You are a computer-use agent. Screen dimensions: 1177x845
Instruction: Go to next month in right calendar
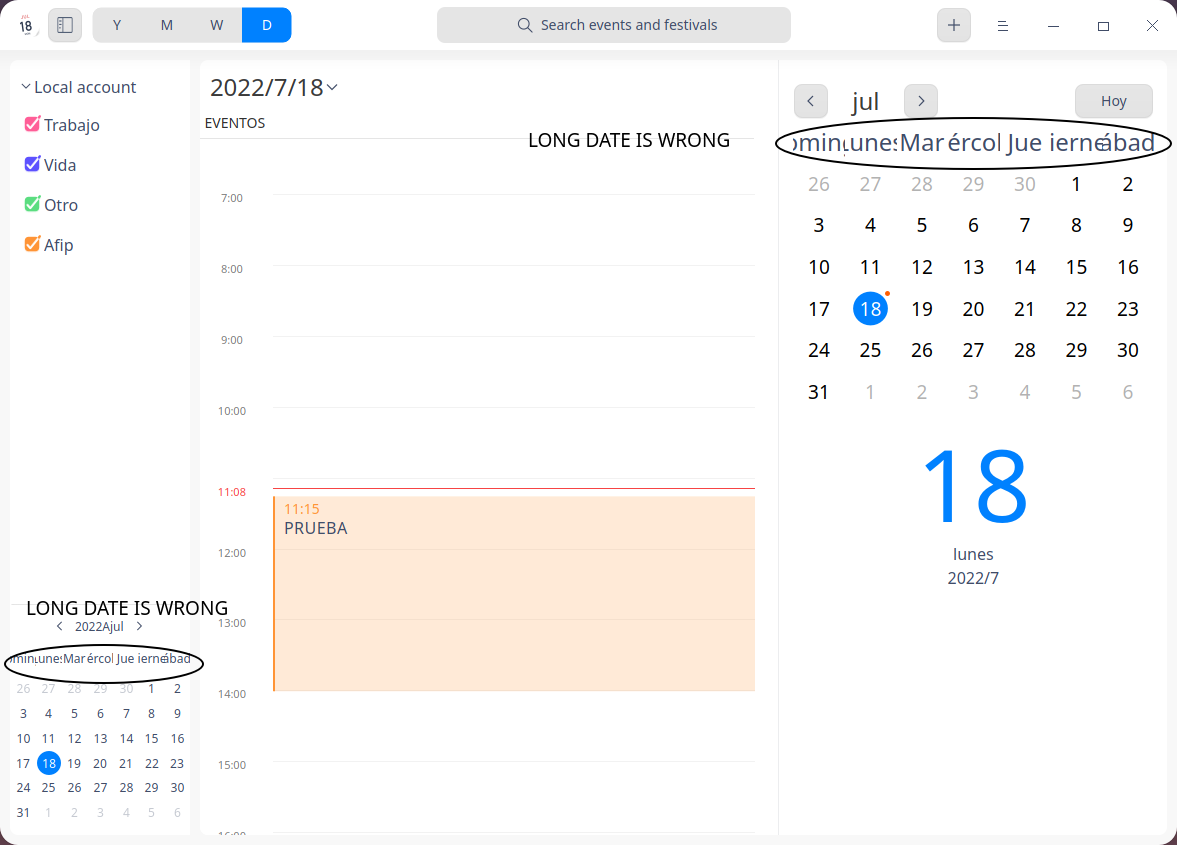point(921,101)
